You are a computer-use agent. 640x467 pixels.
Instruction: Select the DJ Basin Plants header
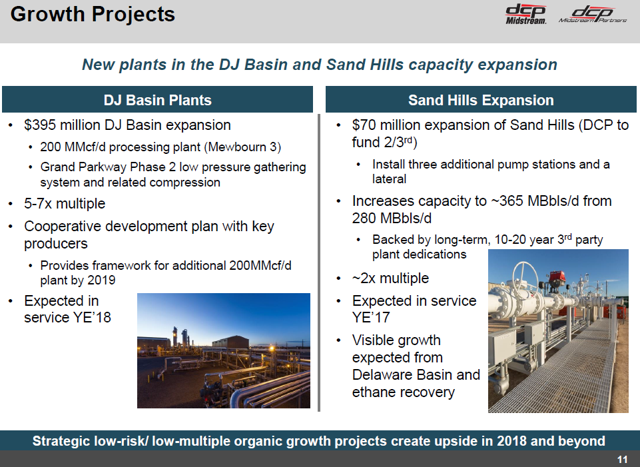click(x=158, y=100)
